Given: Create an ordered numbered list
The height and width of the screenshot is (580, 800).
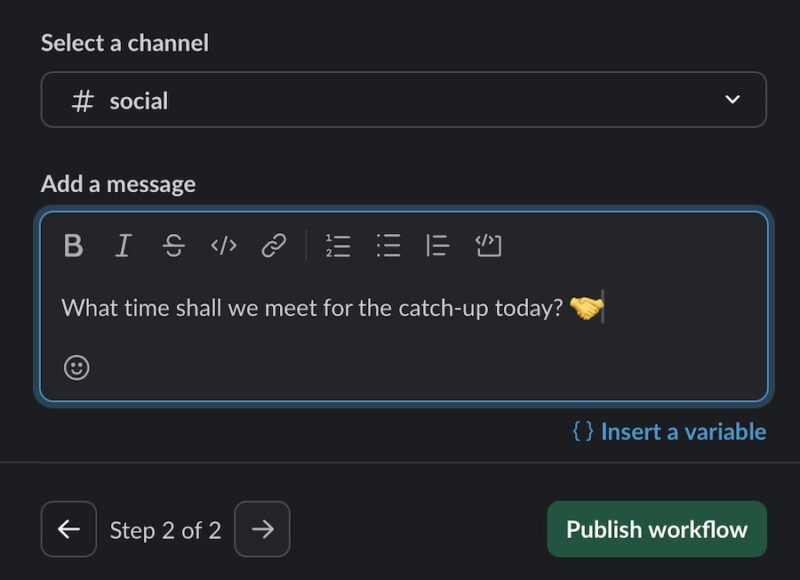Looking at the screenshot, I should point(337,245).
